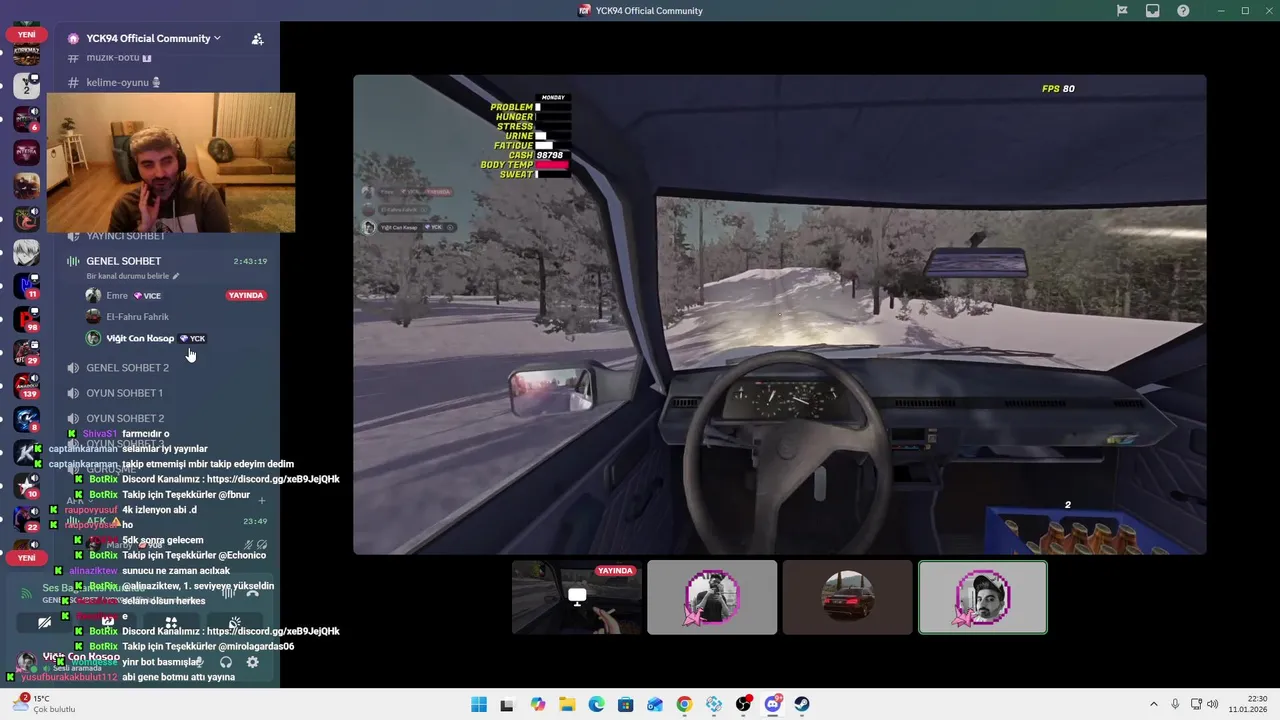The height and width of the screenshot is (720, 1280).
Task: Select user Emre in voice channel
Action: click(x=117, y=296)
